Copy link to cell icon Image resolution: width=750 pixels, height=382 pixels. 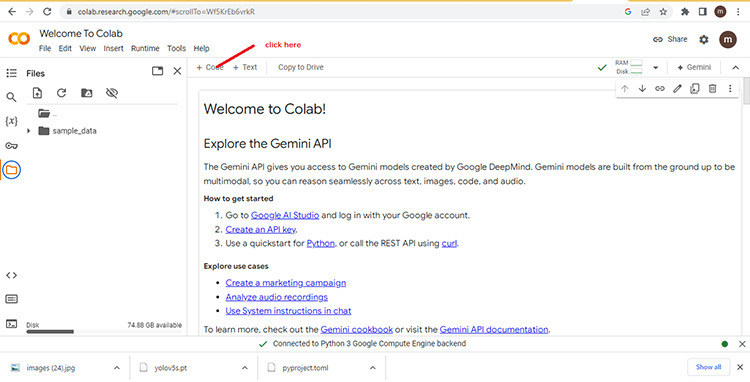(x=660, y=88)
